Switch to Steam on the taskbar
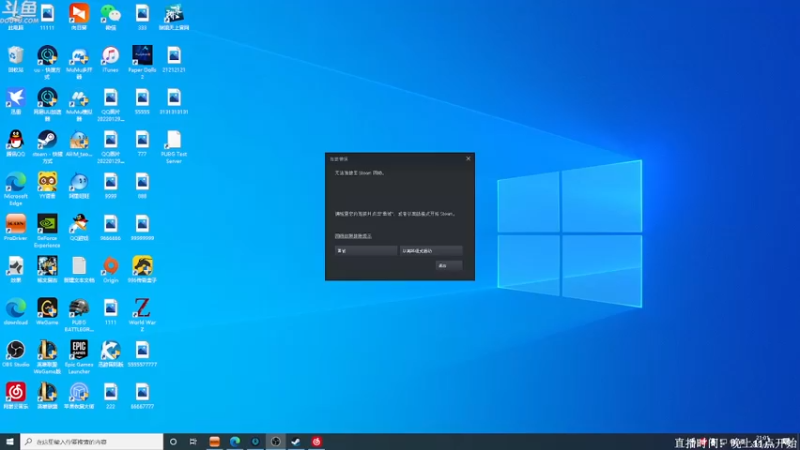Image resolution: width=800 pixels, height=450 pixels. coord(296,441)
